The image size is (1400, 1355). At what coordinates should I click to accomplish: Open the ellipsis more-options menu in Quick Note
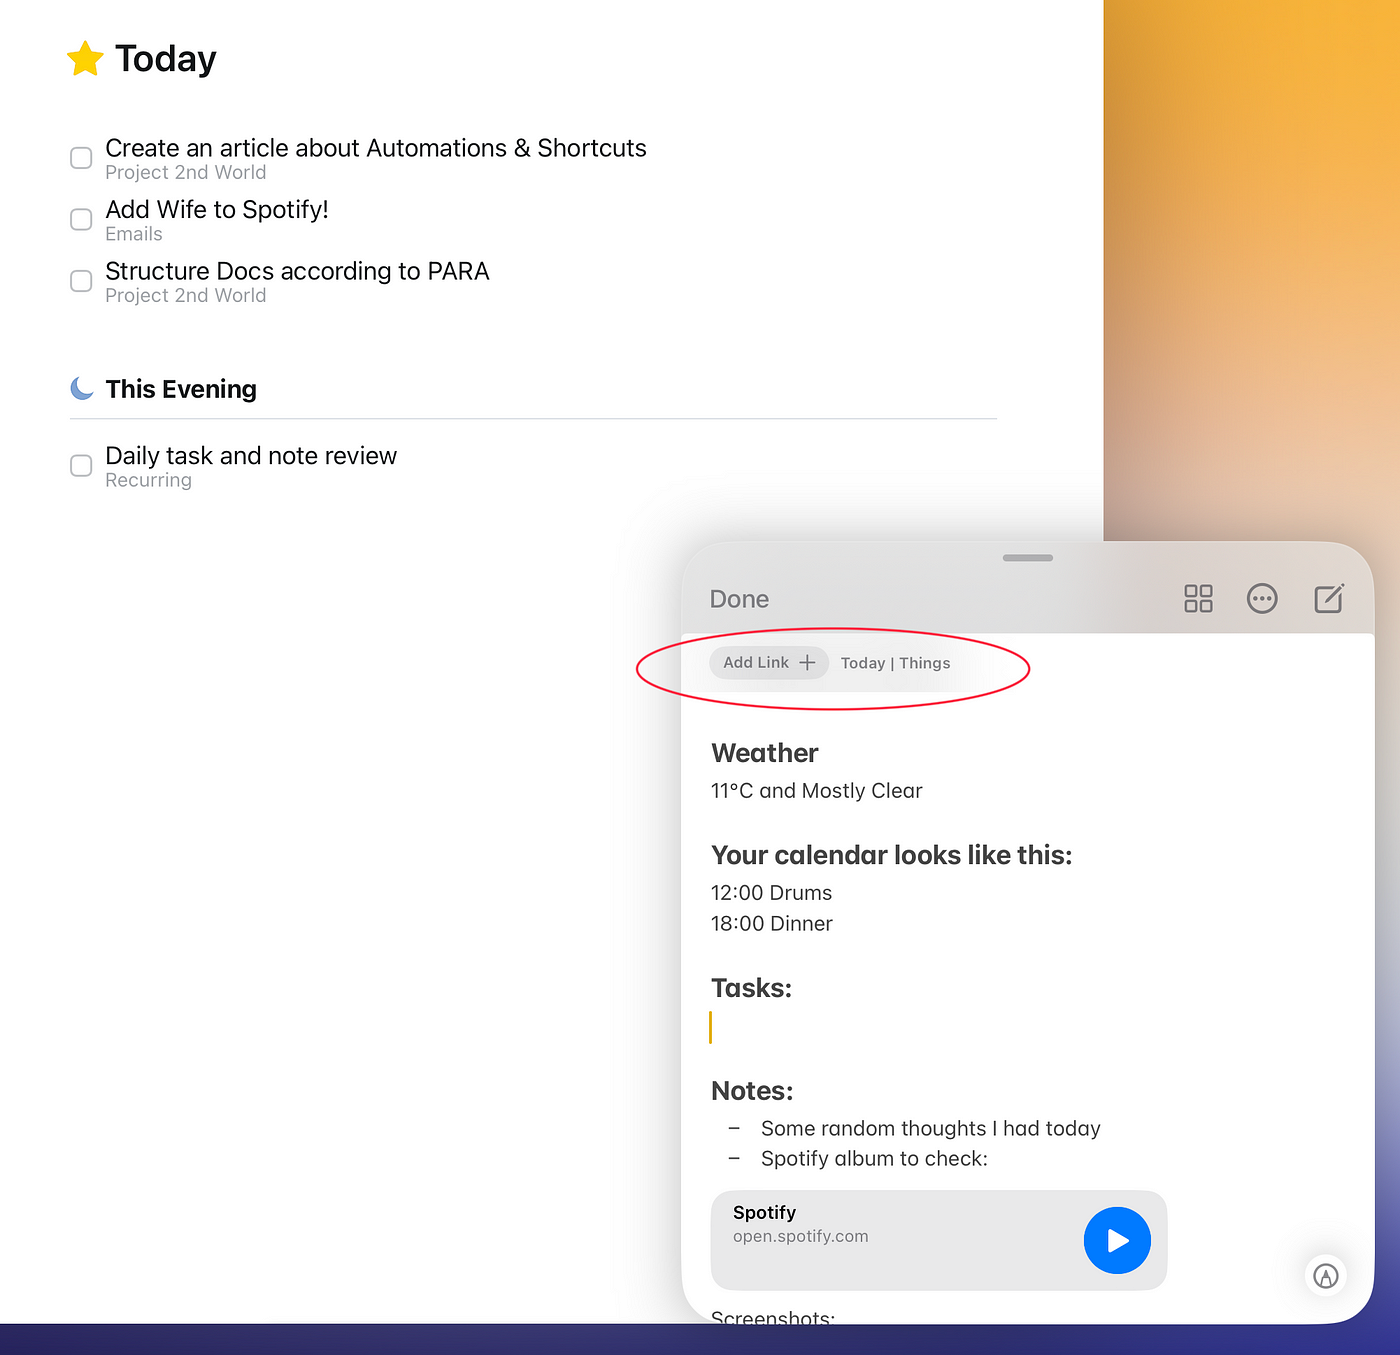[1262, 599]
